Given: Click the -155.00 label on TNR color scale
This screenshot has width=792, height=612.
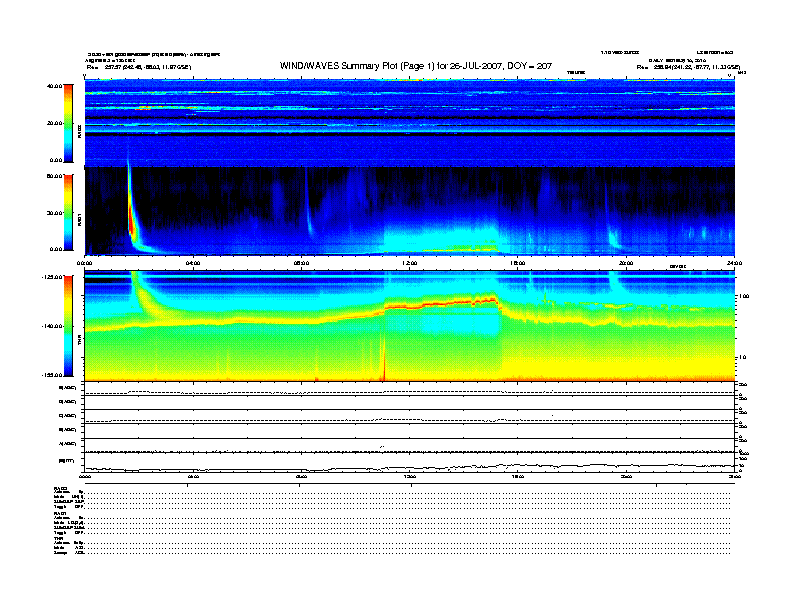Looking at the screenshot, I should pyautogui.click(x=53, y=375).
